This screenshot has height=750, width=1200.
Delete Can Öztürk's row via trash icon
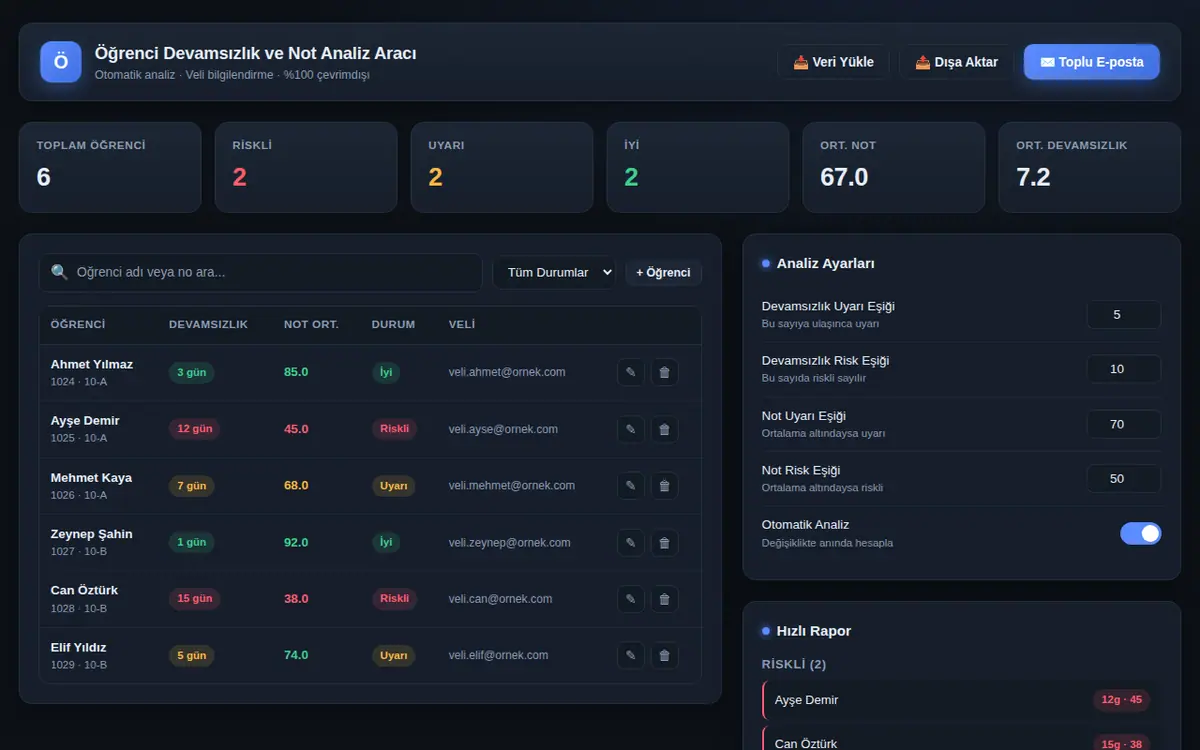664,599
